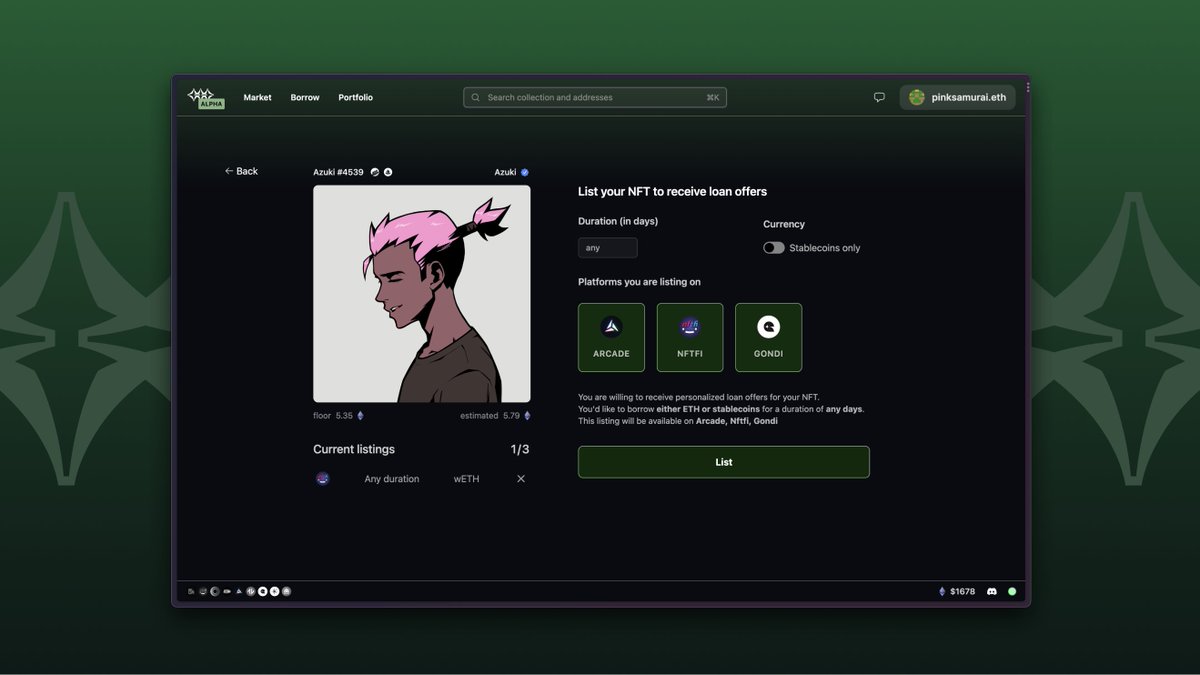1200x675 pixels.
Task: Click the Azuki #4539 NFT image
Action: 422,294
